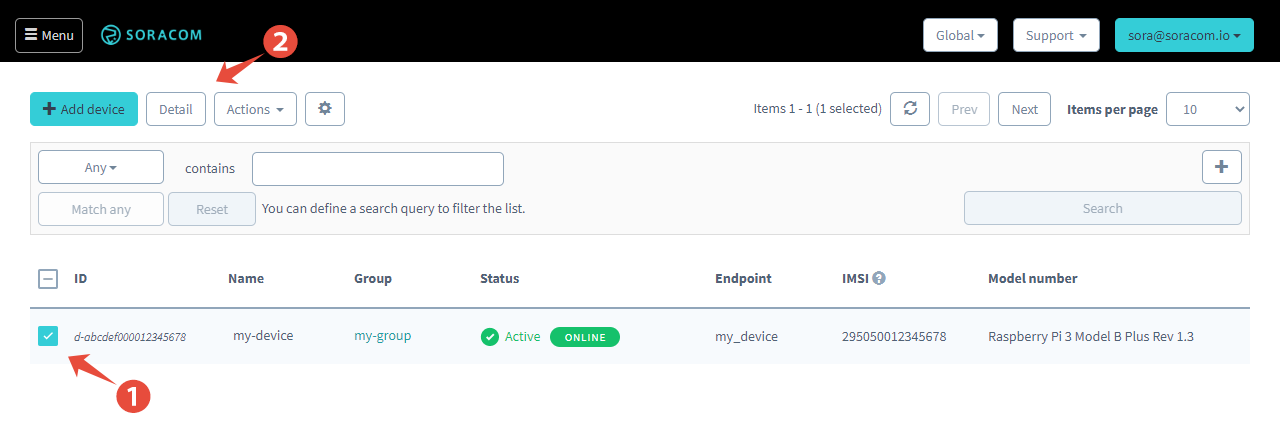1280x440 pixels.
Task: Open the hamburger Menu
Action: (x=49, y=35)
